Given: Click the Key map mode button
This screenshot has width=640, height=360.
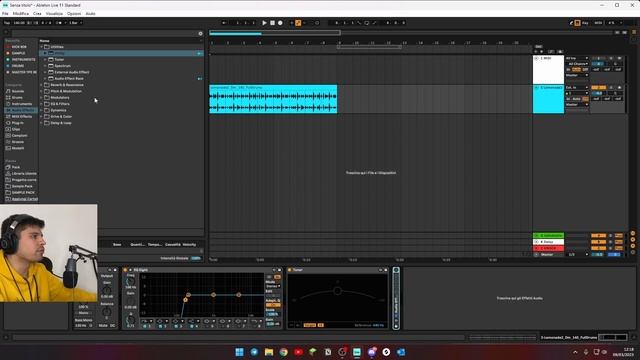Looking at the screenshot, I should (x=585, y=23).
